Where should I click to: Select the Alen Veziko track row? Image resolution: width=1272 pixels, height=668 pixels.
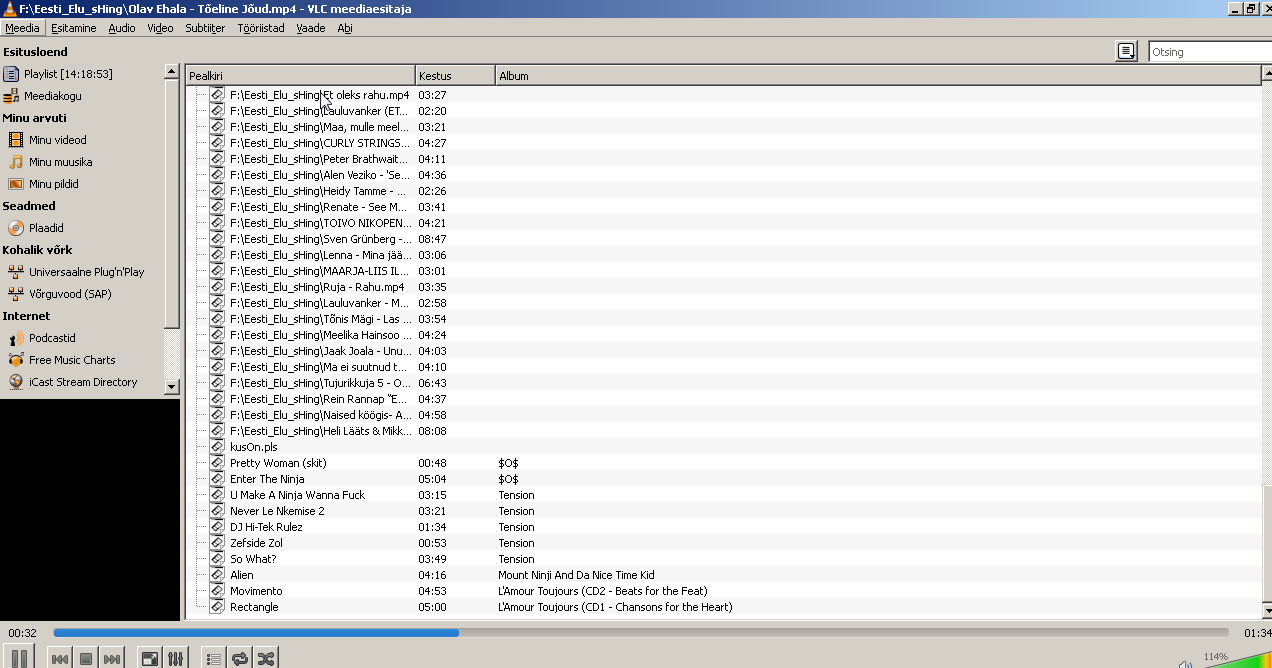point(724,175)
